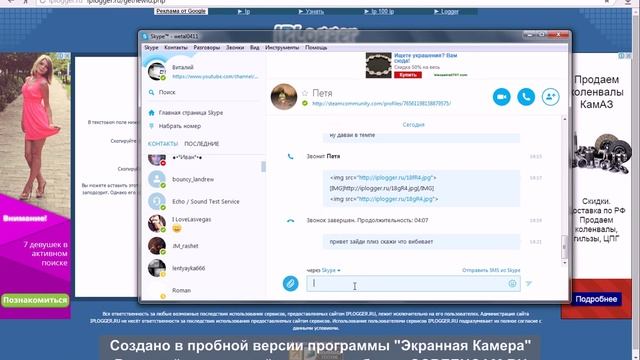The height and width of the screenshot is (360, 640).
Task: Open the Помощь menu
Action: pos(316,48)
